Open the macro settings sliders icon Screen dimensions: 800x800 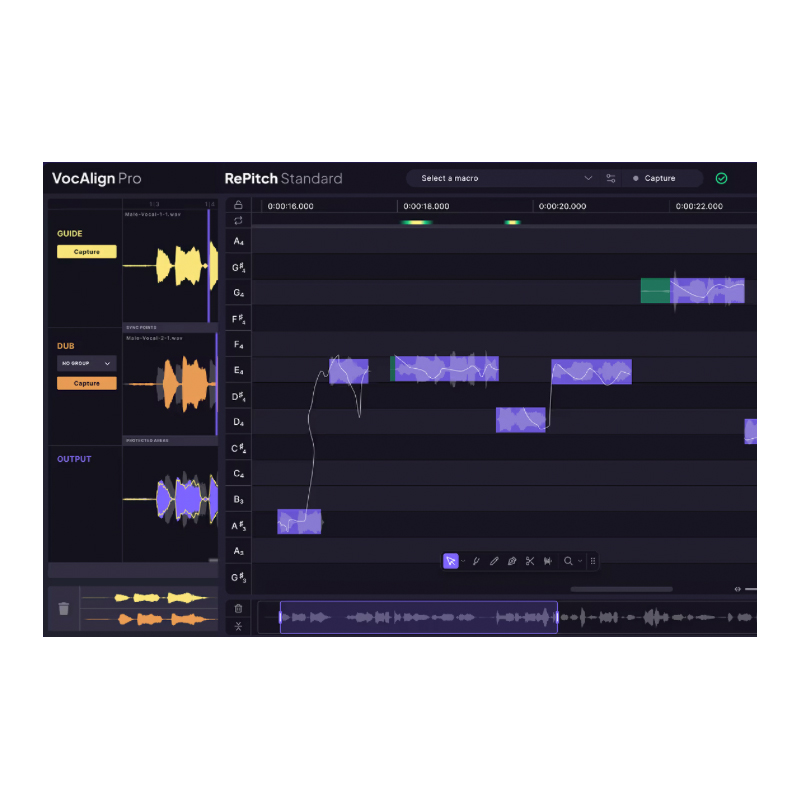(x=610, y=178)
